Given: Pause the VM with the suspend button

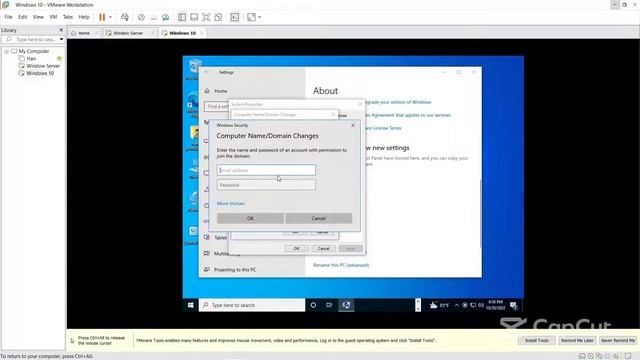Looking at the screenshot, I should (x=102, y=17).
